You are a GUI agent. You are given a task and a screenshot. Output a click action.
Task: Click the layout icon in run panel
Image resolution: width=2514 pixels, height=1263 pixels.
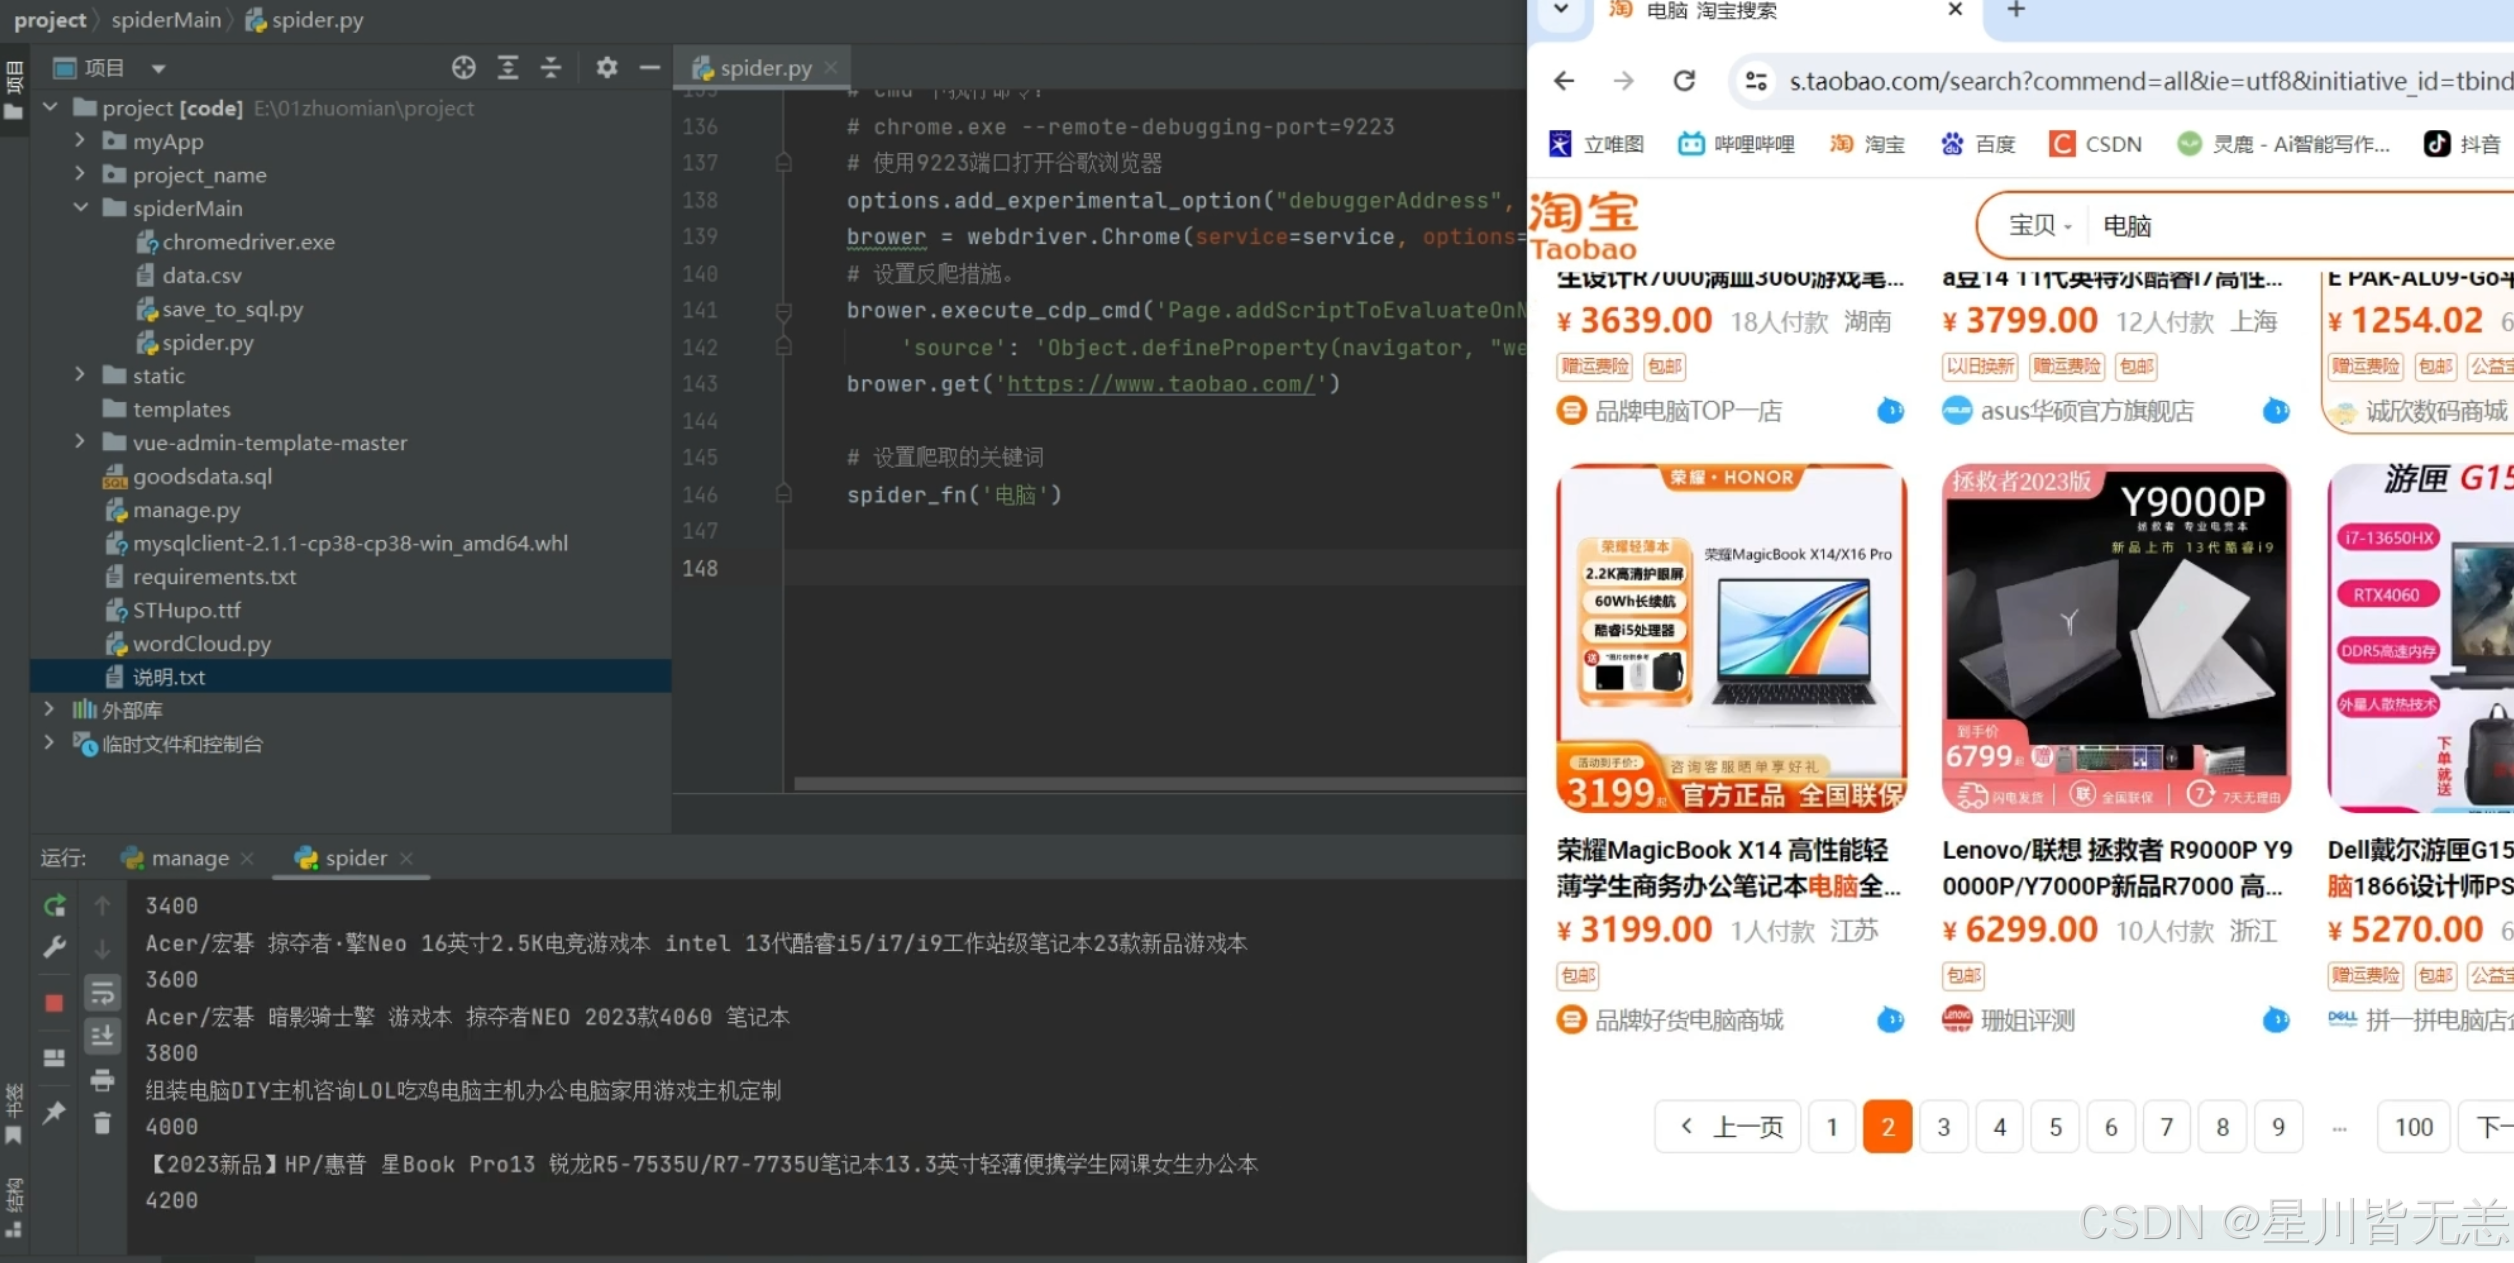(x=55, y=1057)
